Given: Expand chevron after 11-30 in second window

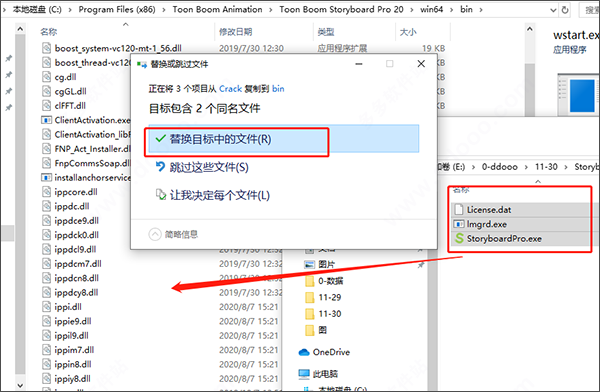Looking at the screenshot, I should pyautogui.click(x=566, y=167).
